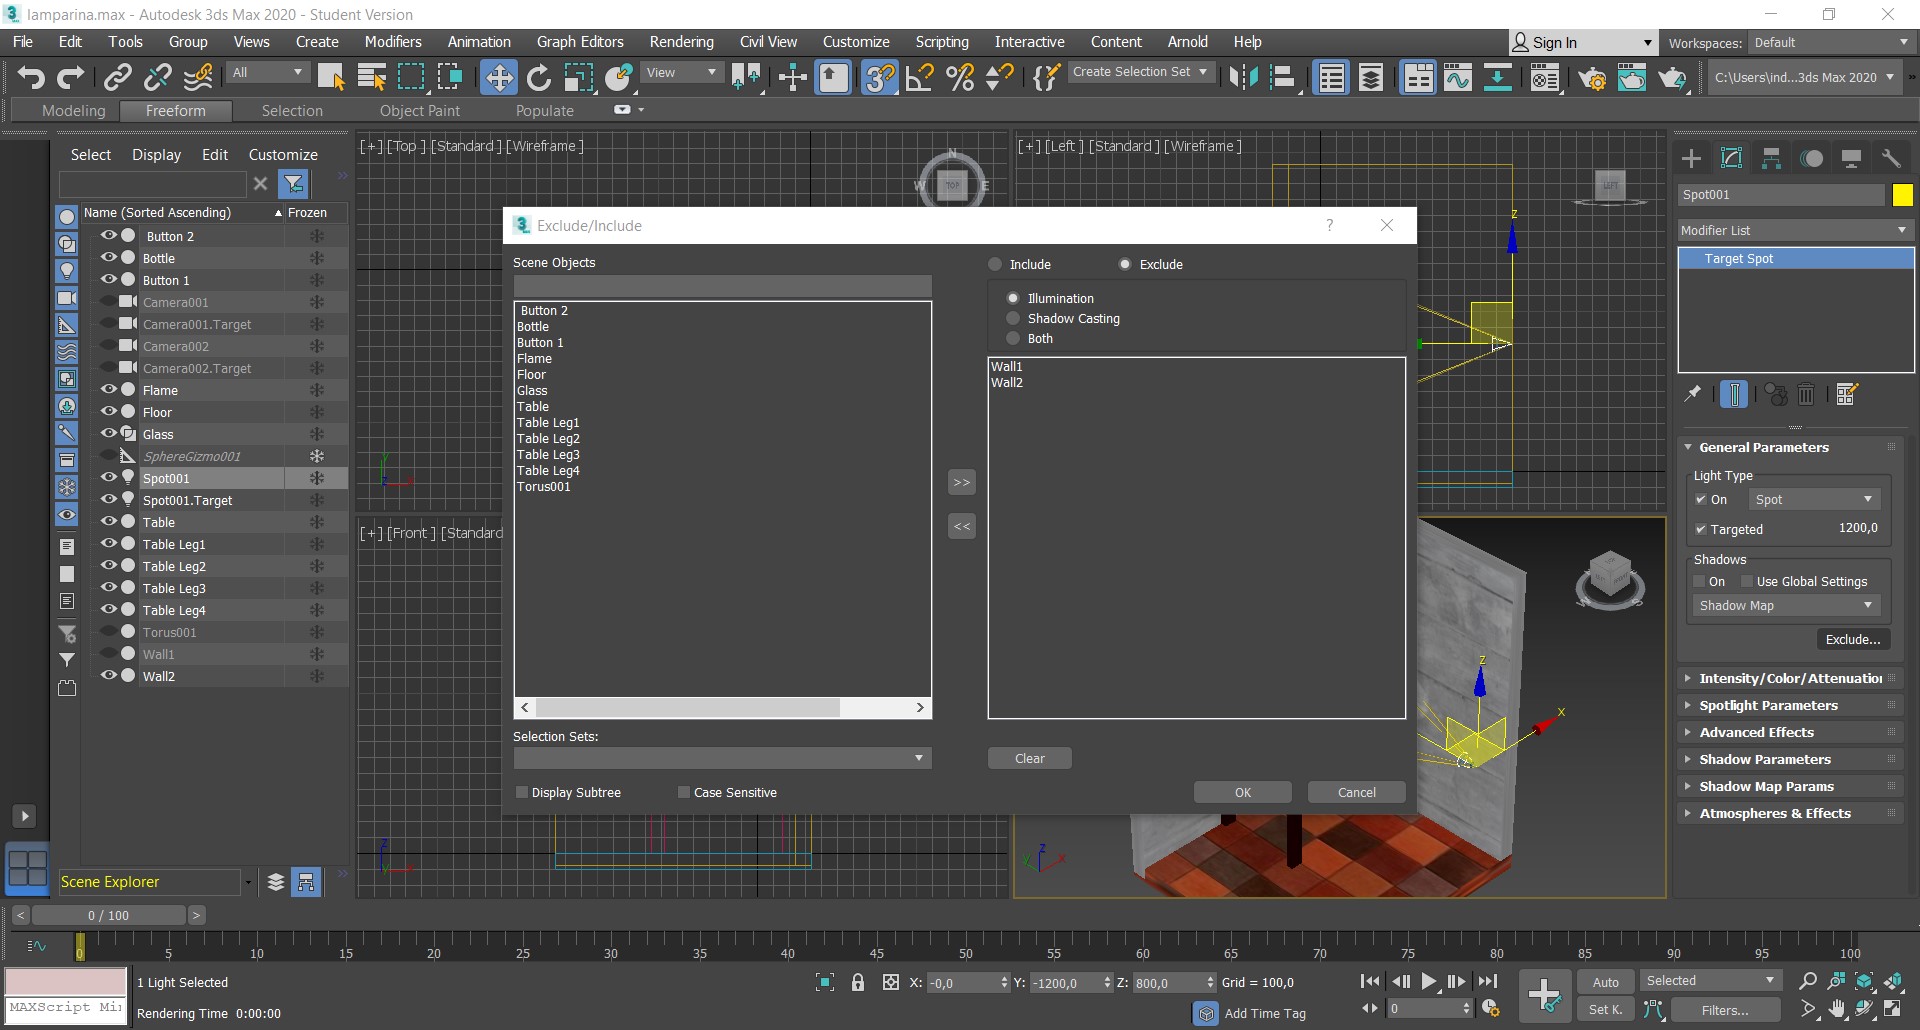Select the Exclude radio button
The height and width of the screenshot is (1030, 1920).
tap(1124, 264)
